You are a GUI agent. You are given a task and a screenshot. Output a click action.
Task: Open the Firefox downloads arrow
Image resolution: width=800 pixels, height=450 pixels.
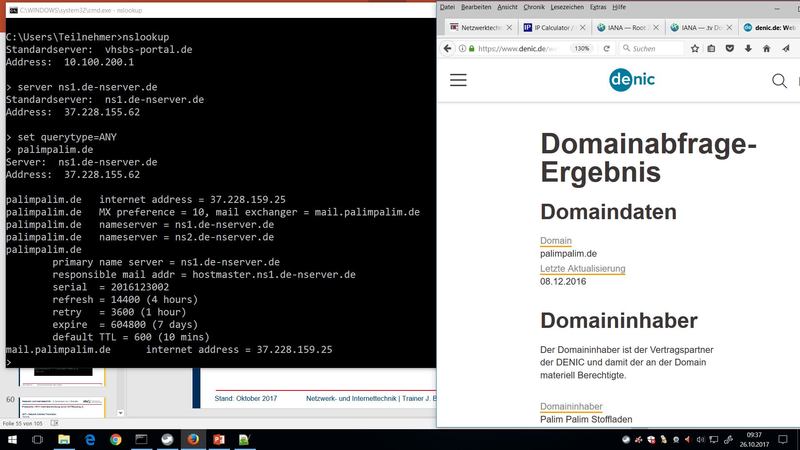[748, 48]
